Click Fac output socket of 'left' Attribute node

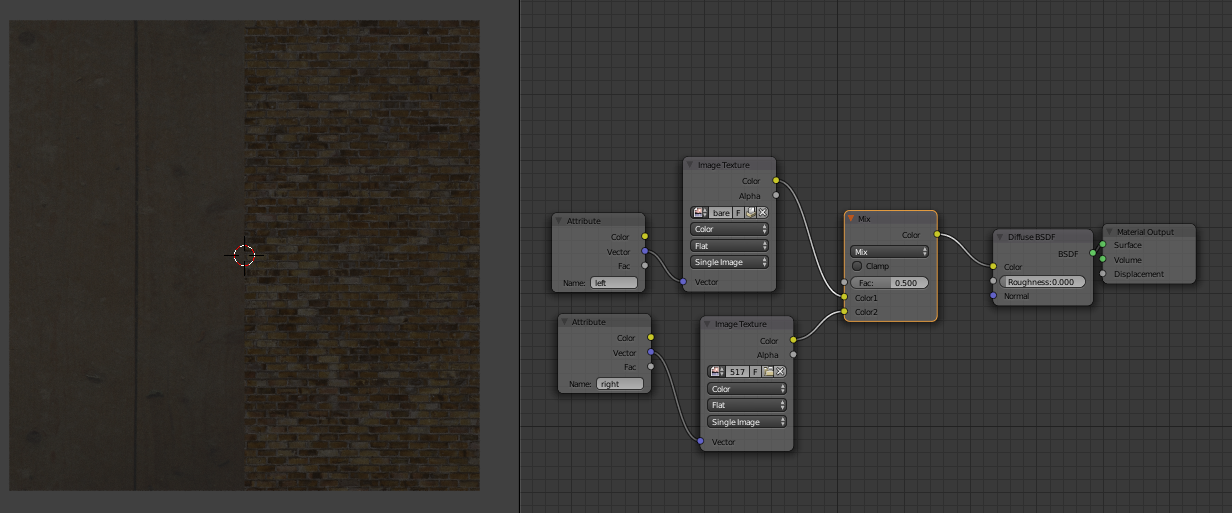(x=644, y=265)
